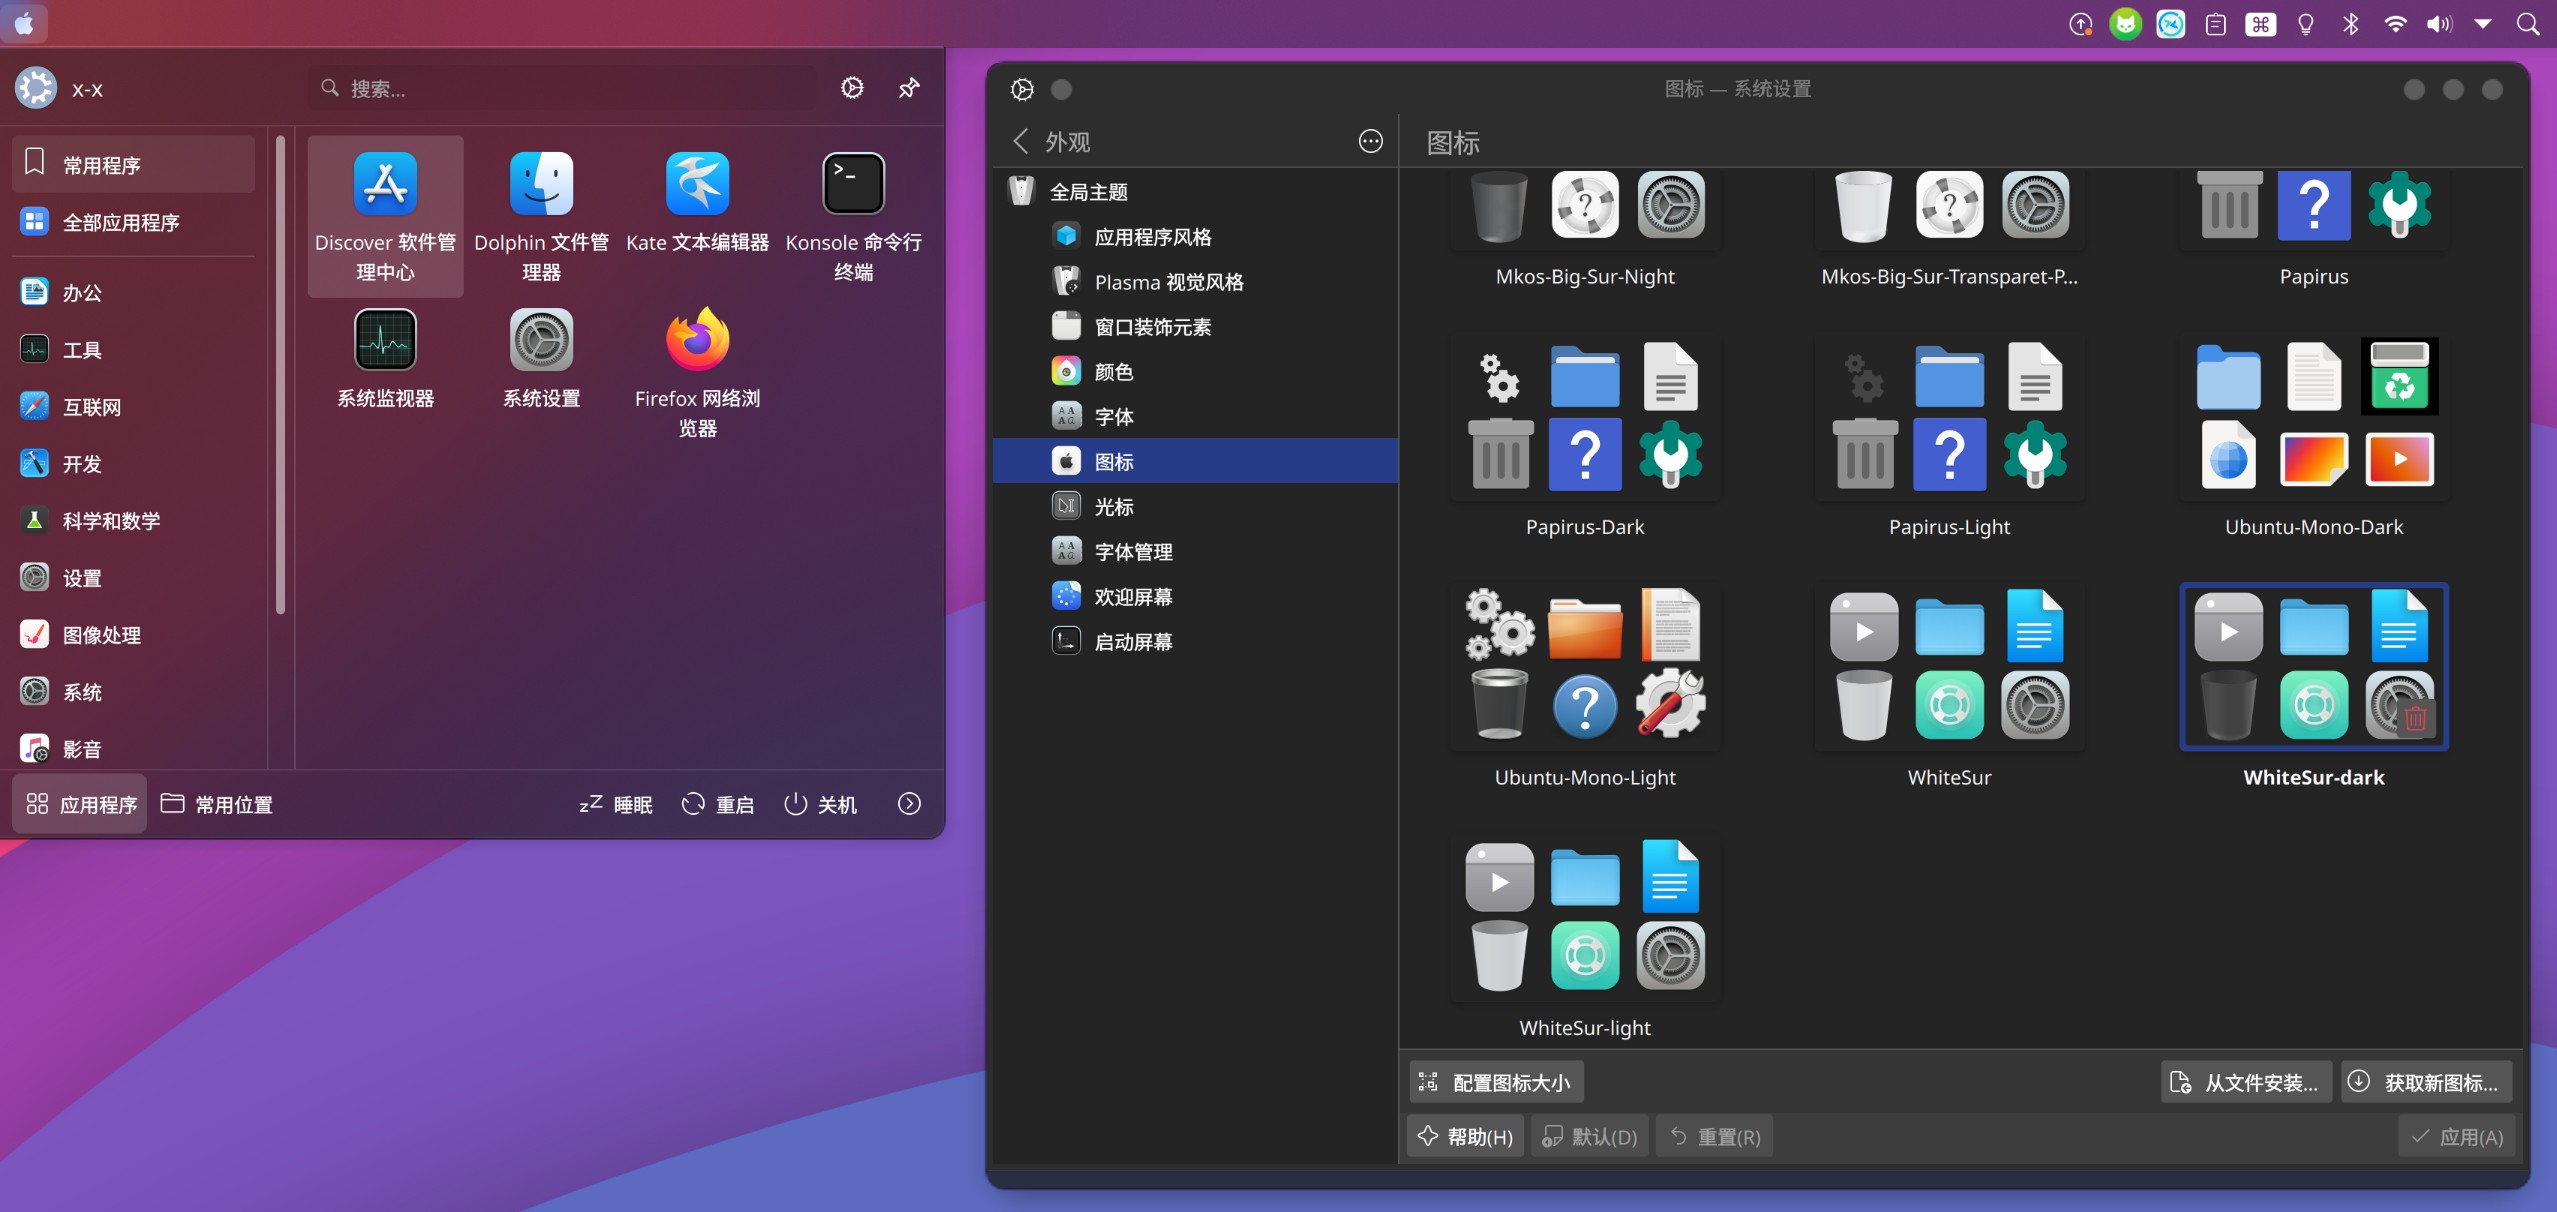2557x1212 pixels.
Task: Click 配置图标大小 button
Action: (1497, 1082)
